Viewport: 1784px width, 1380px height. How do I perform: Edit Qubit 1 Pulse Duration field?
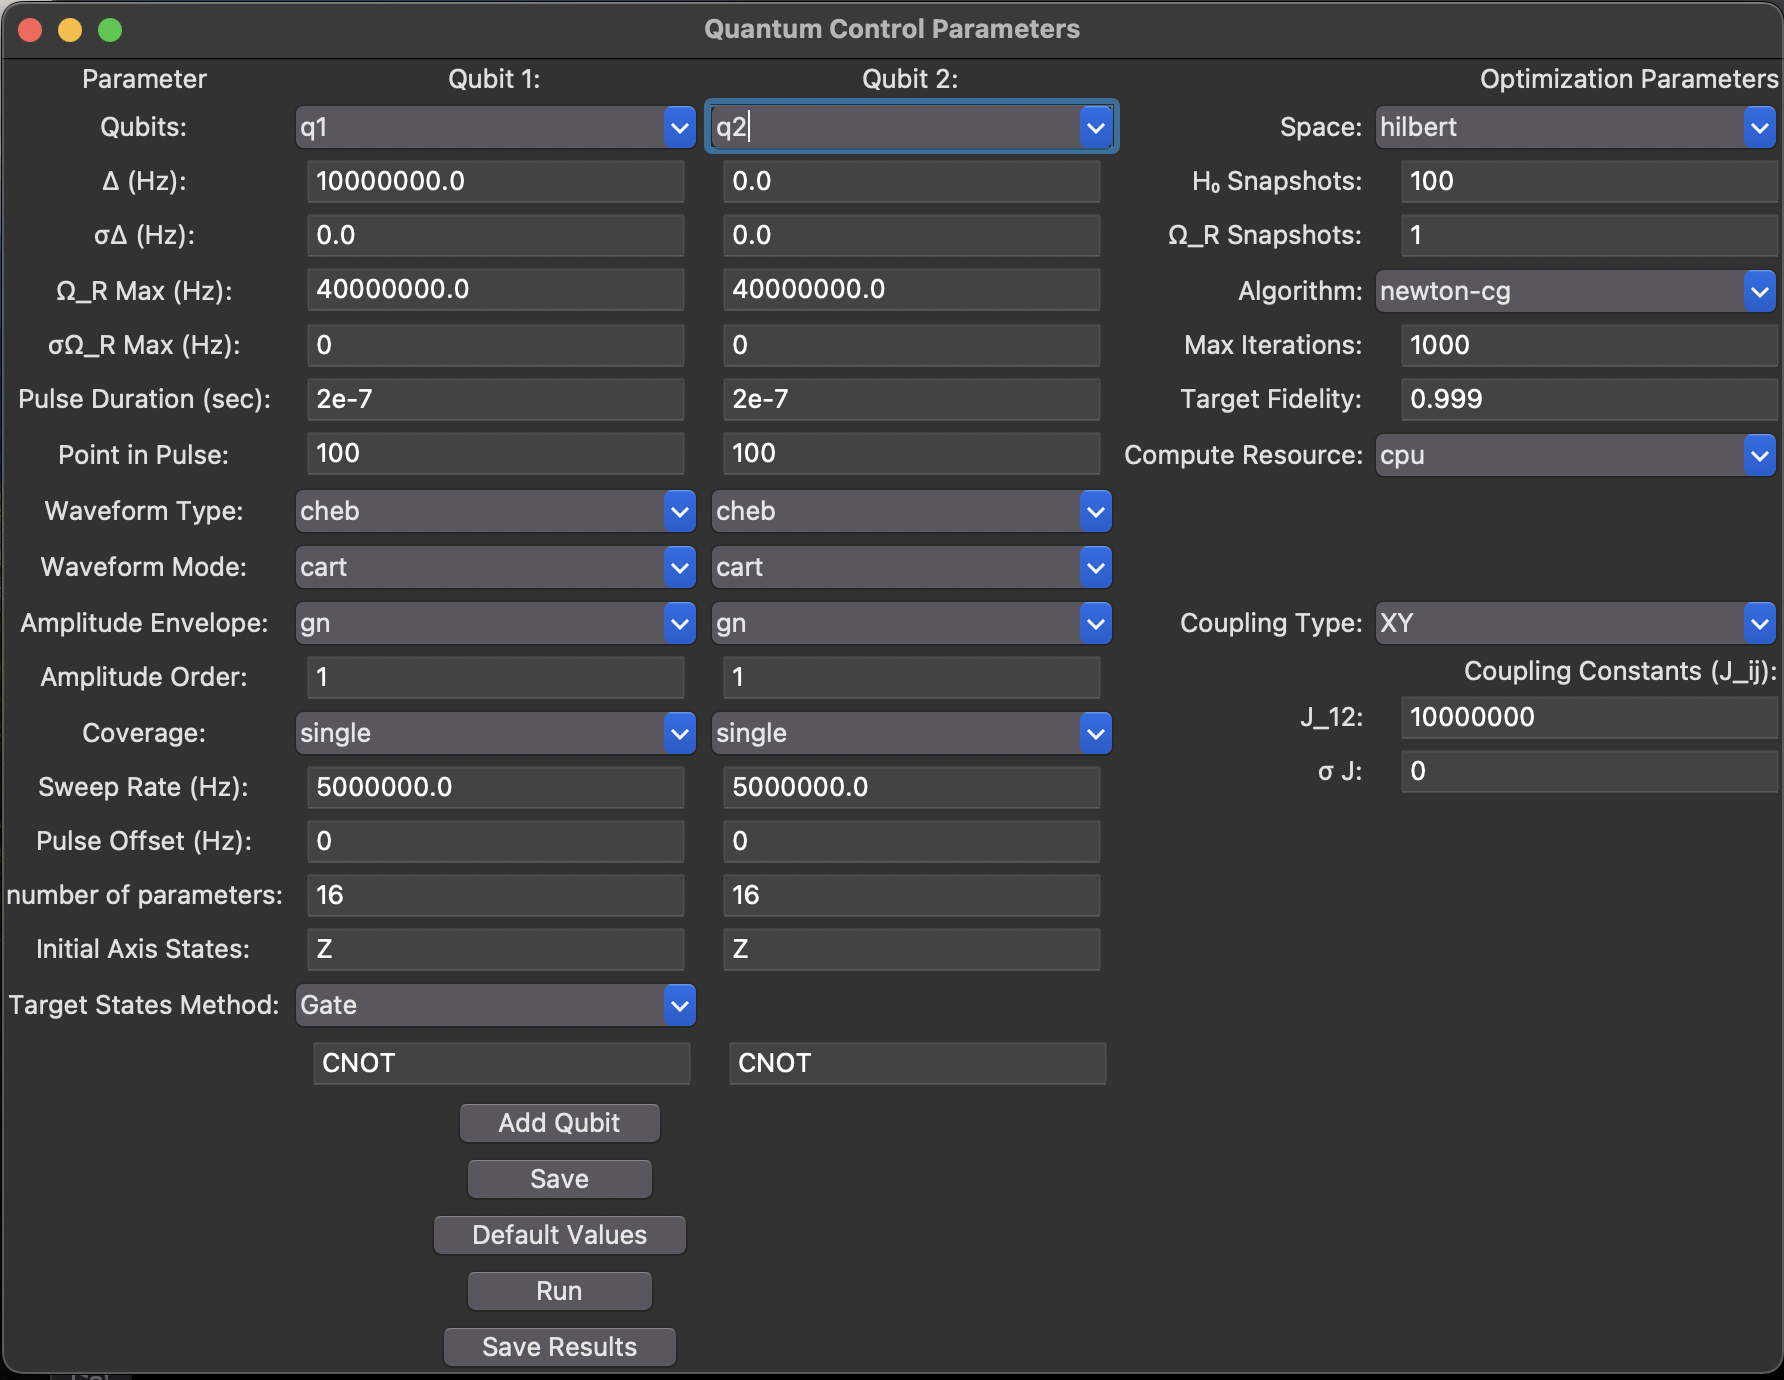click(496, 399)
